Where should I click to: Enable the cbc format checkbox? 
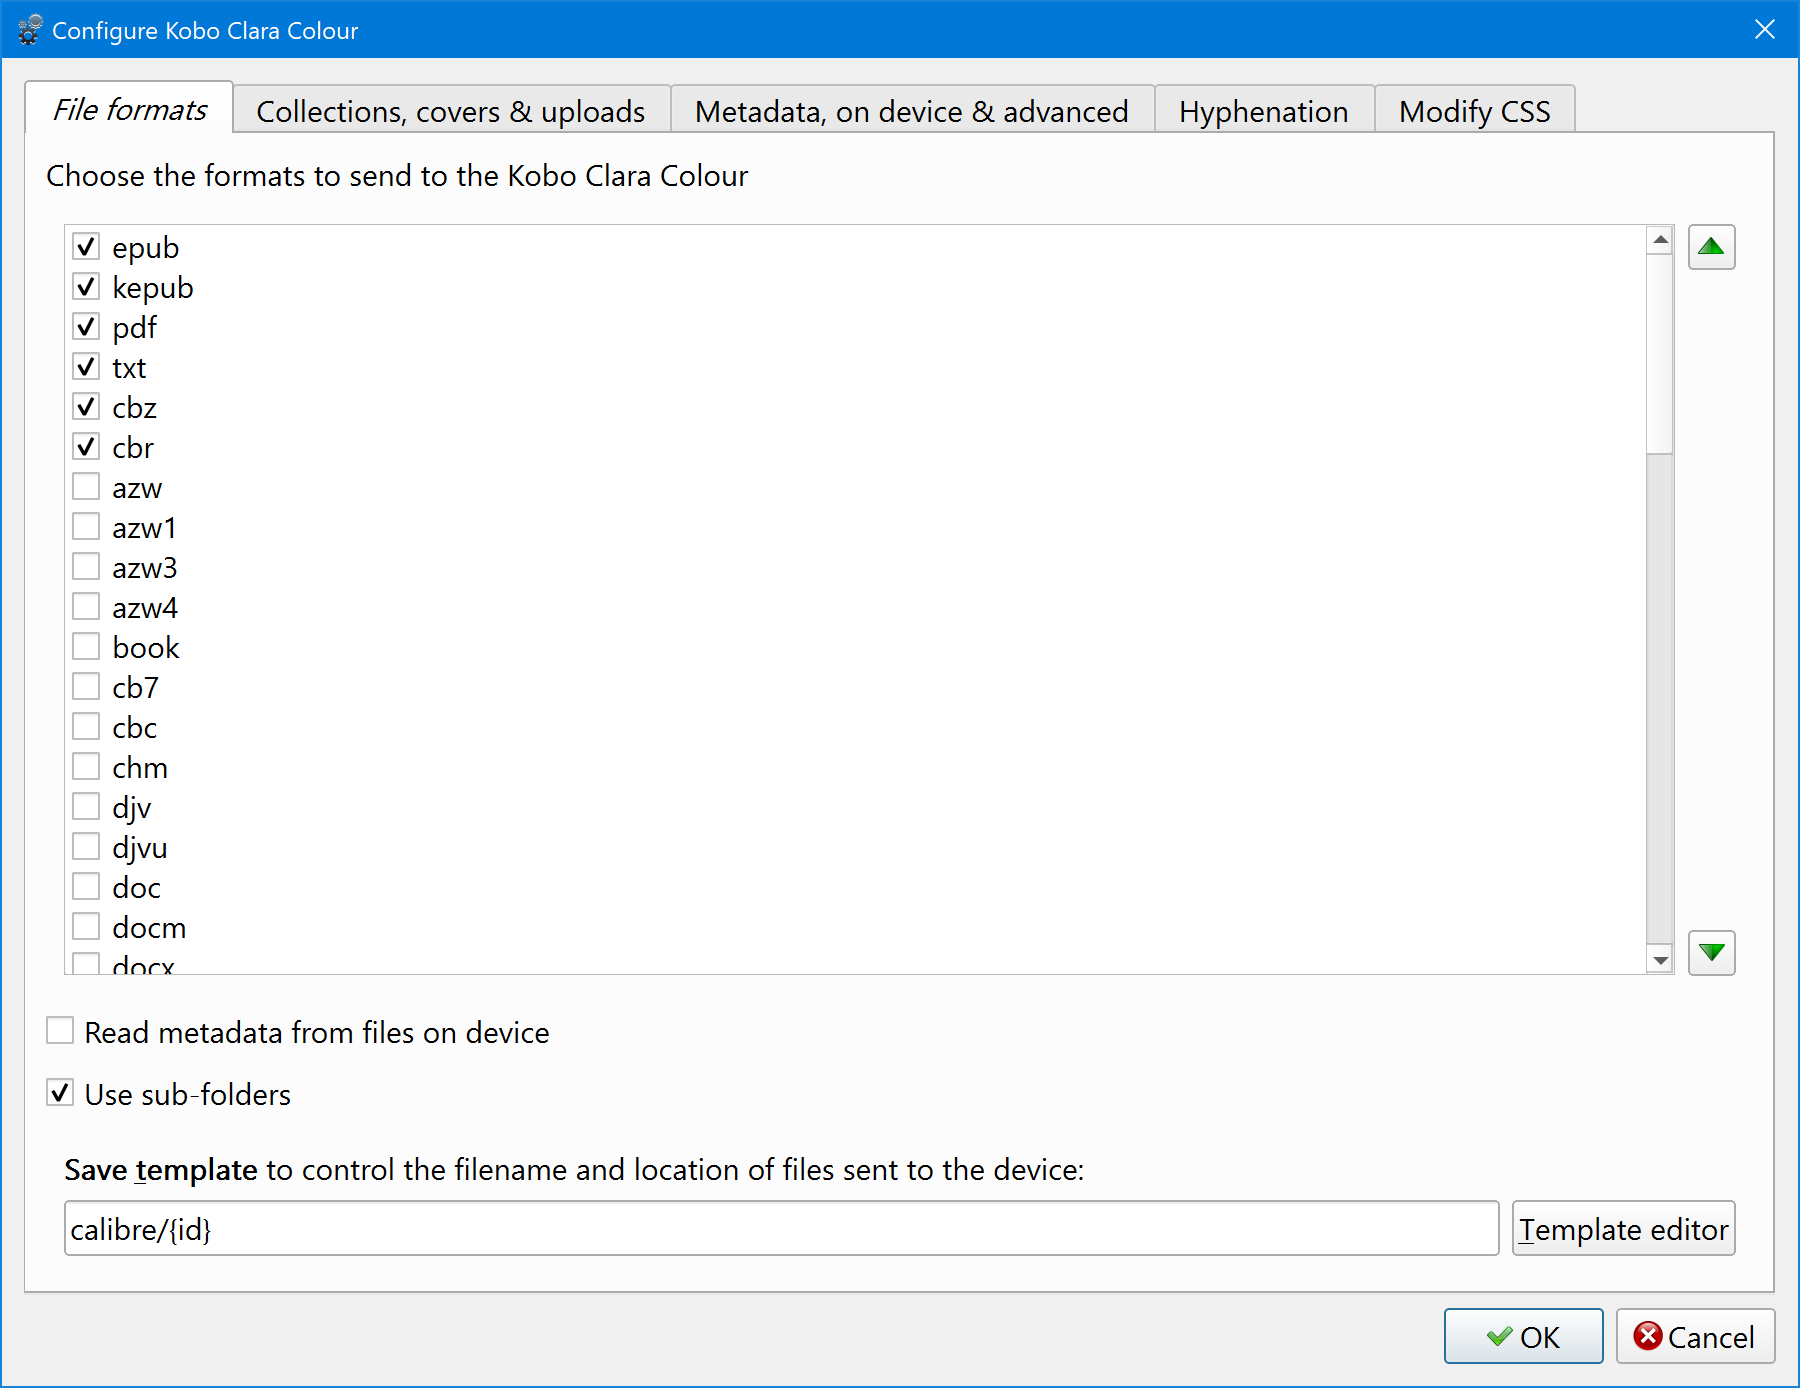pos(87,726)
